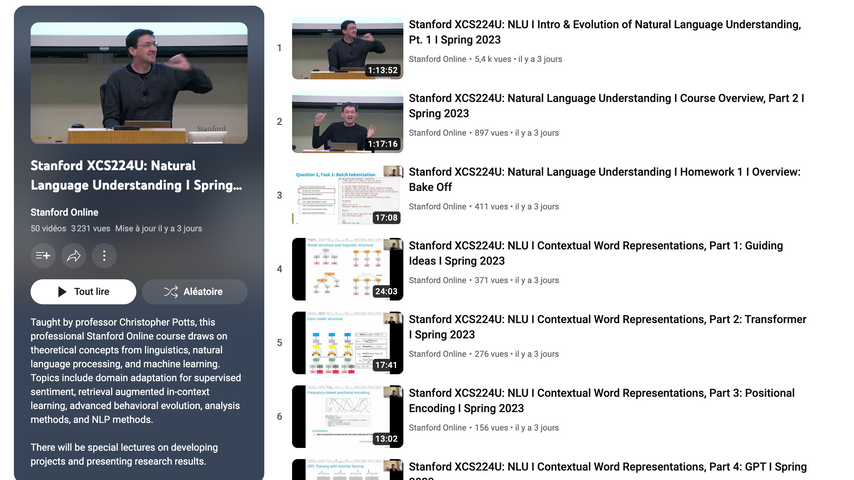Click the '897 vues' view count
Screen dimensions: 854x480
(491, 133)
